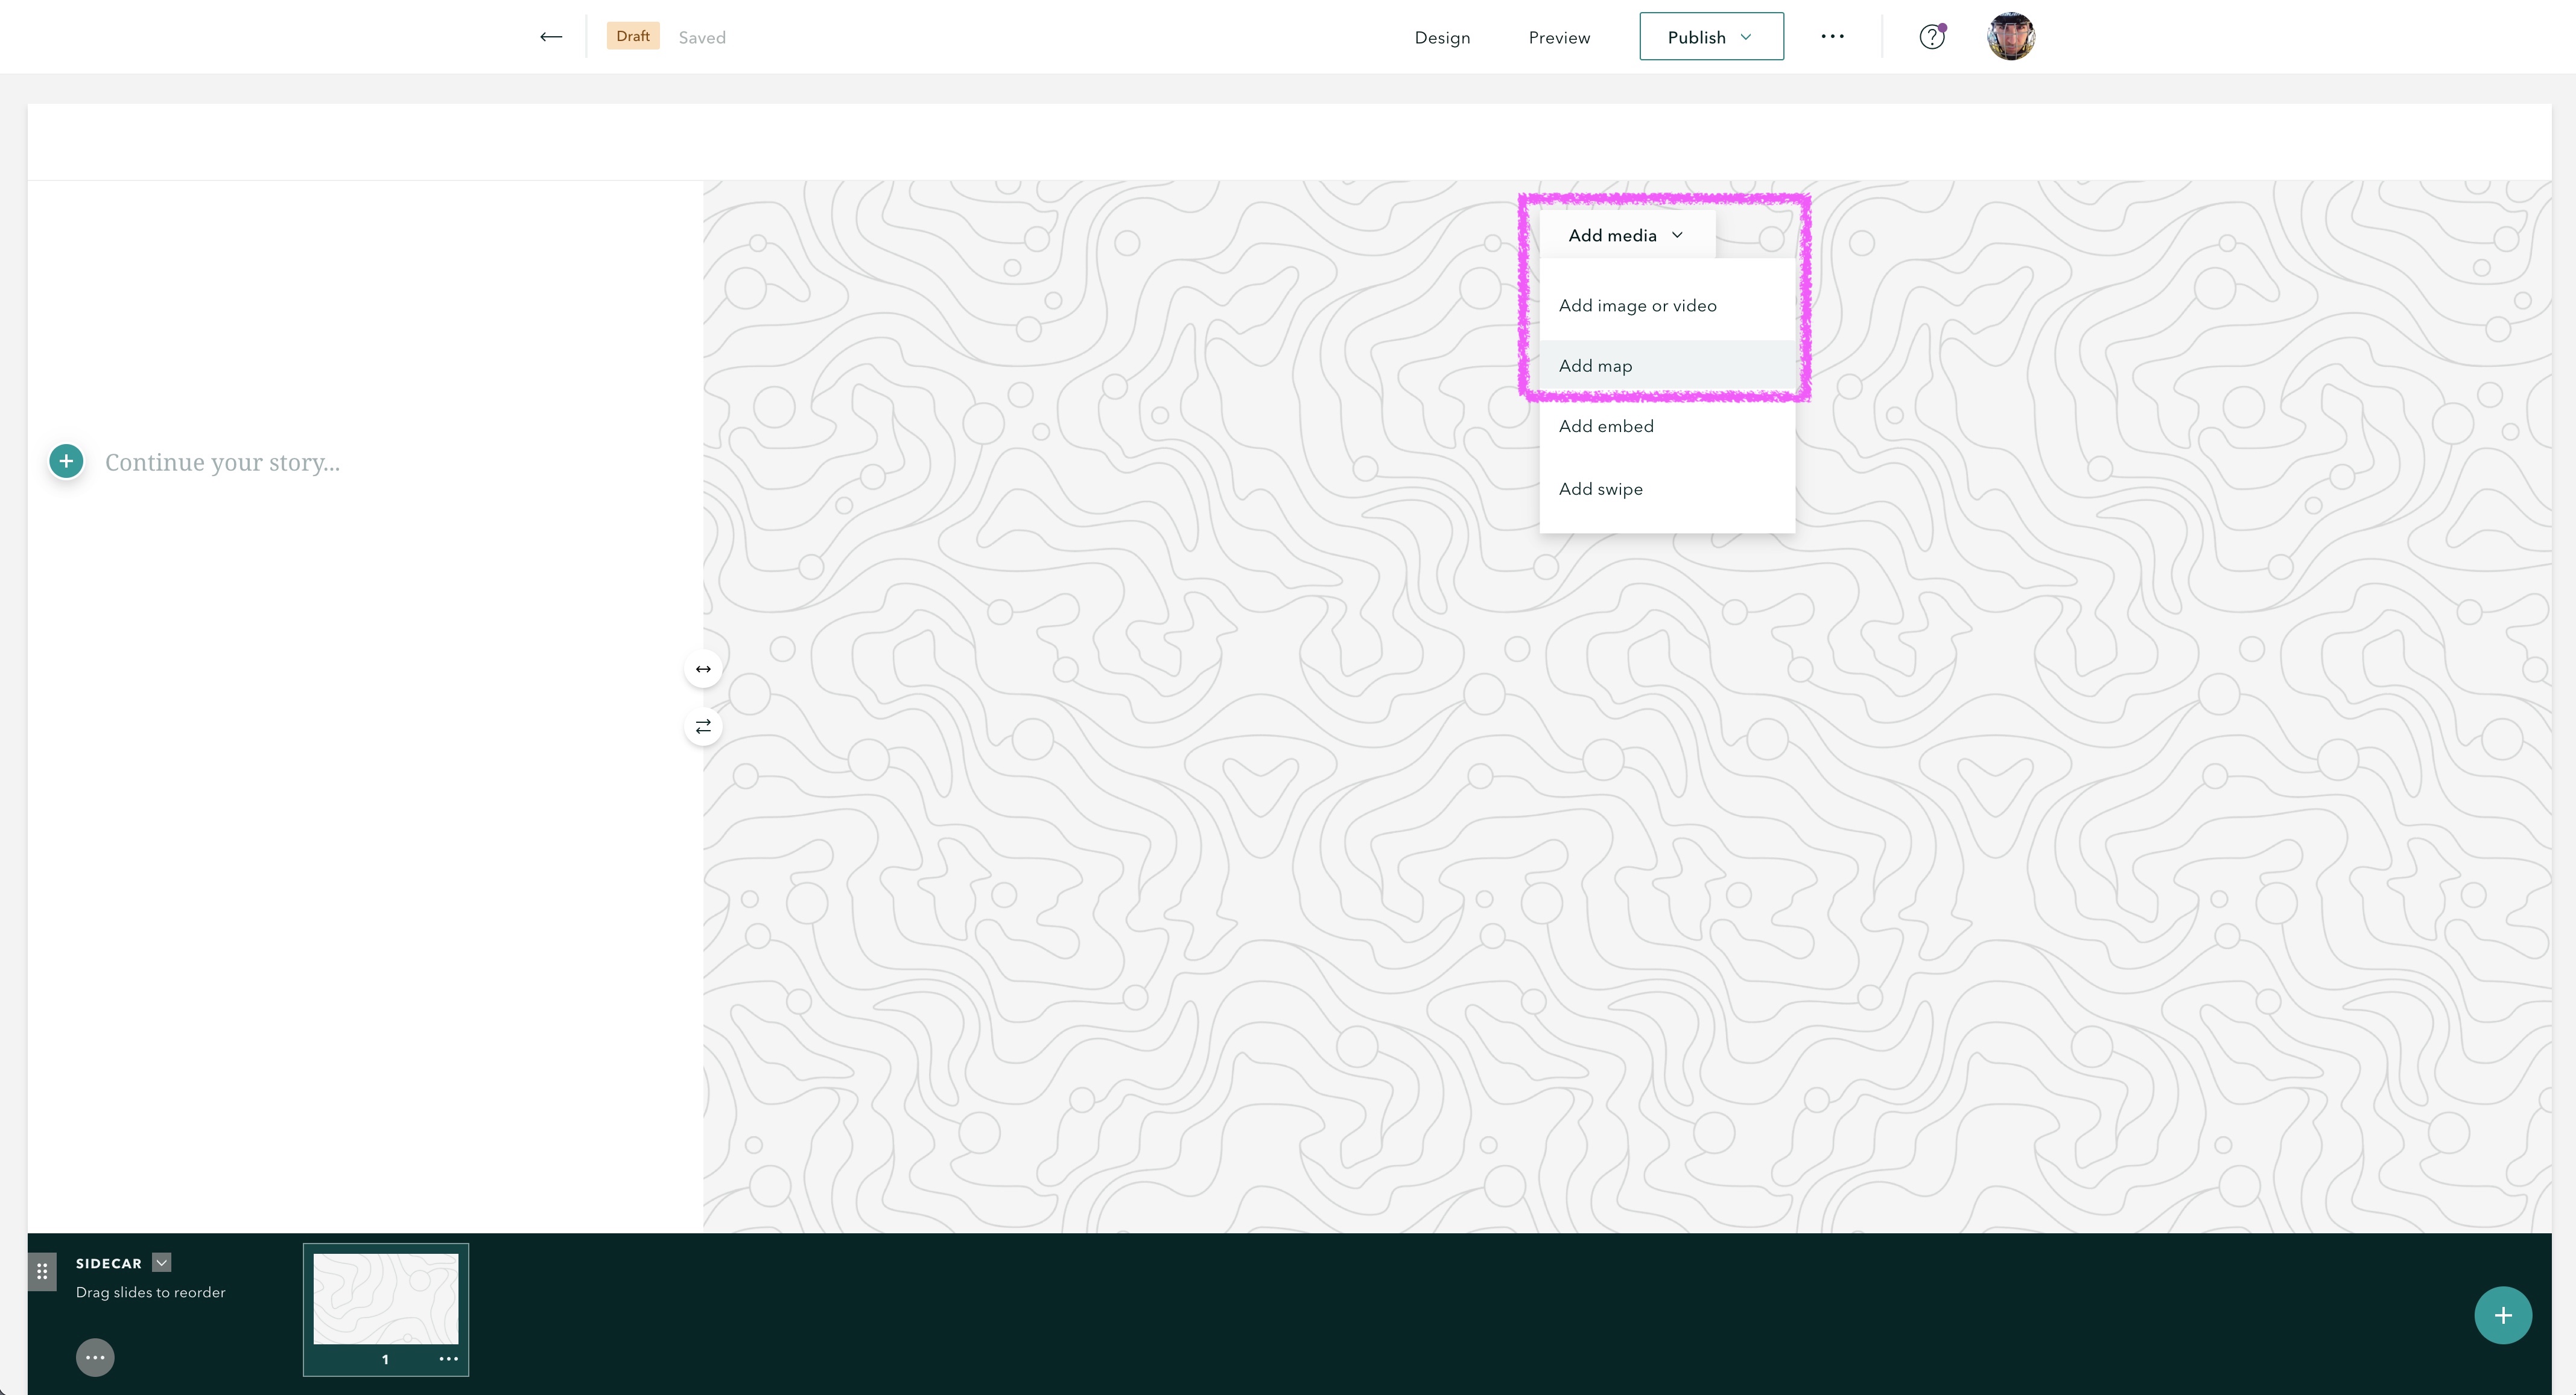Click the swap panel position icon
The height and width of the screenshot is (1395, 2576).
pos(703,726)
